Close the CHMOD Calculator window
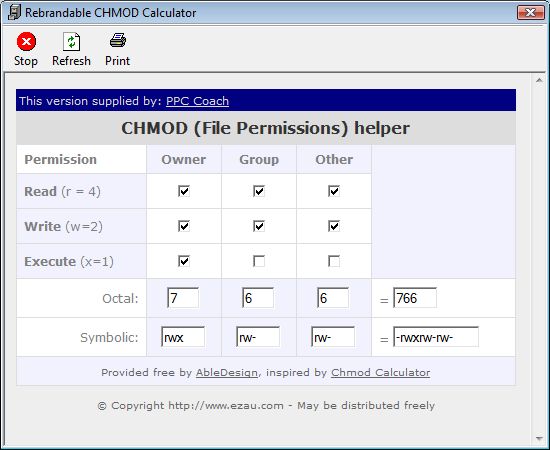This screenshot has width=550, height=450. [x=531, y=13]
